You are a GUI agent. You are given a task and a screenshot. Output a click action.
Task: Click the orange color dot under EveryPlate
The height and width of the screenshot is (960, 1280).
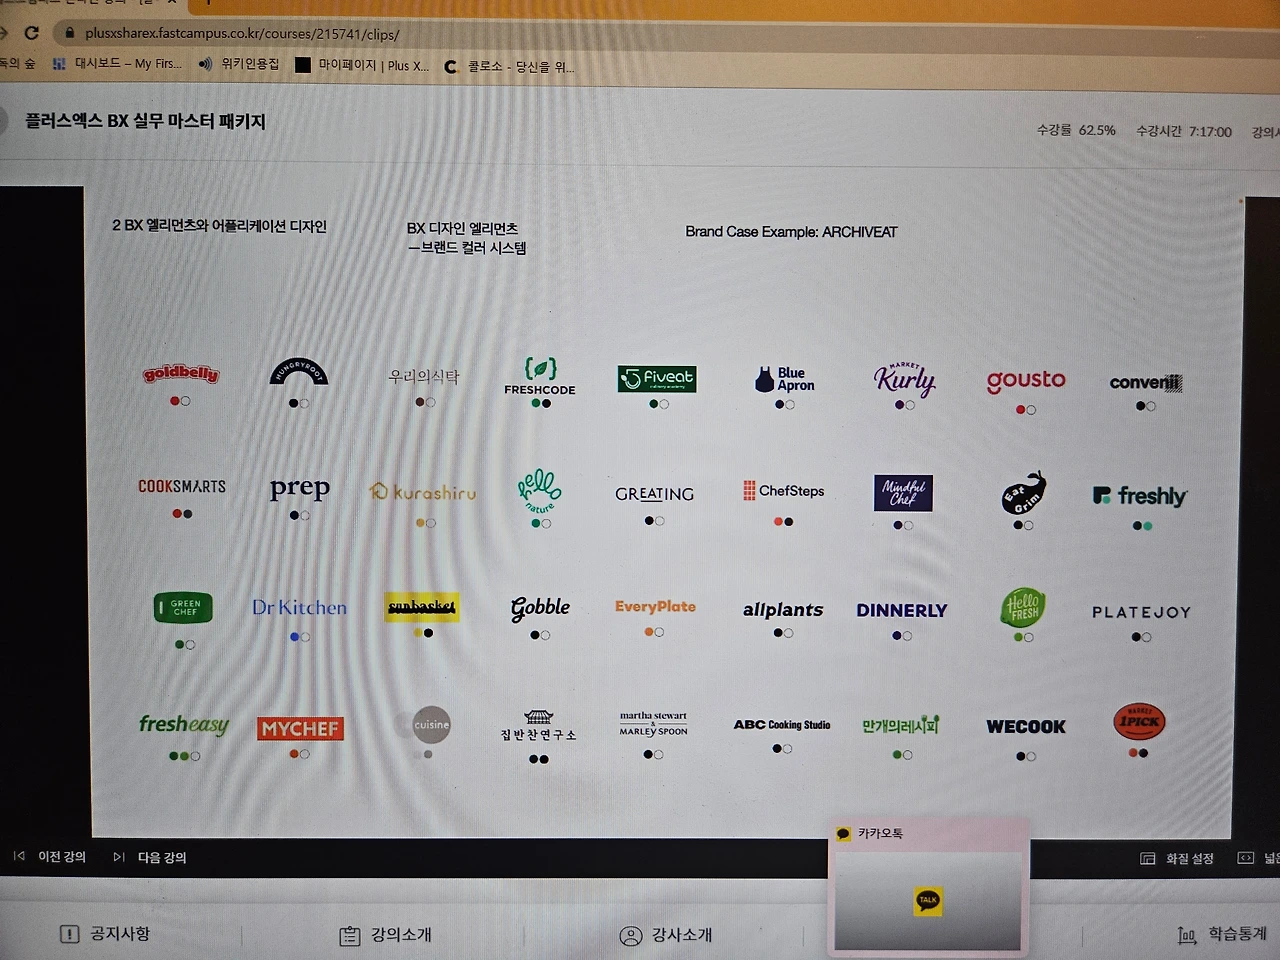point(649,632)
